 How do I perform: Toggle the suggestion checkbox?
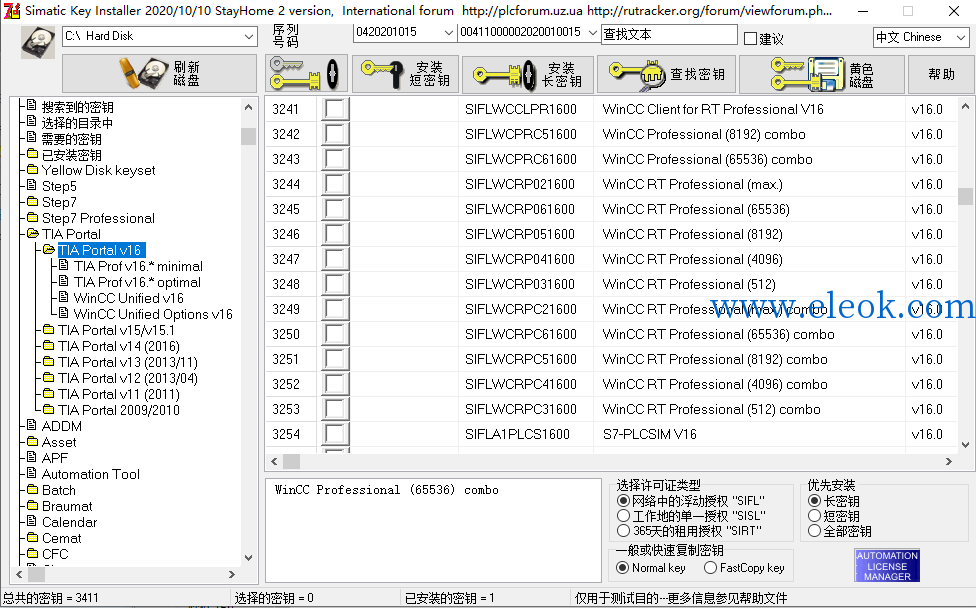751,39
